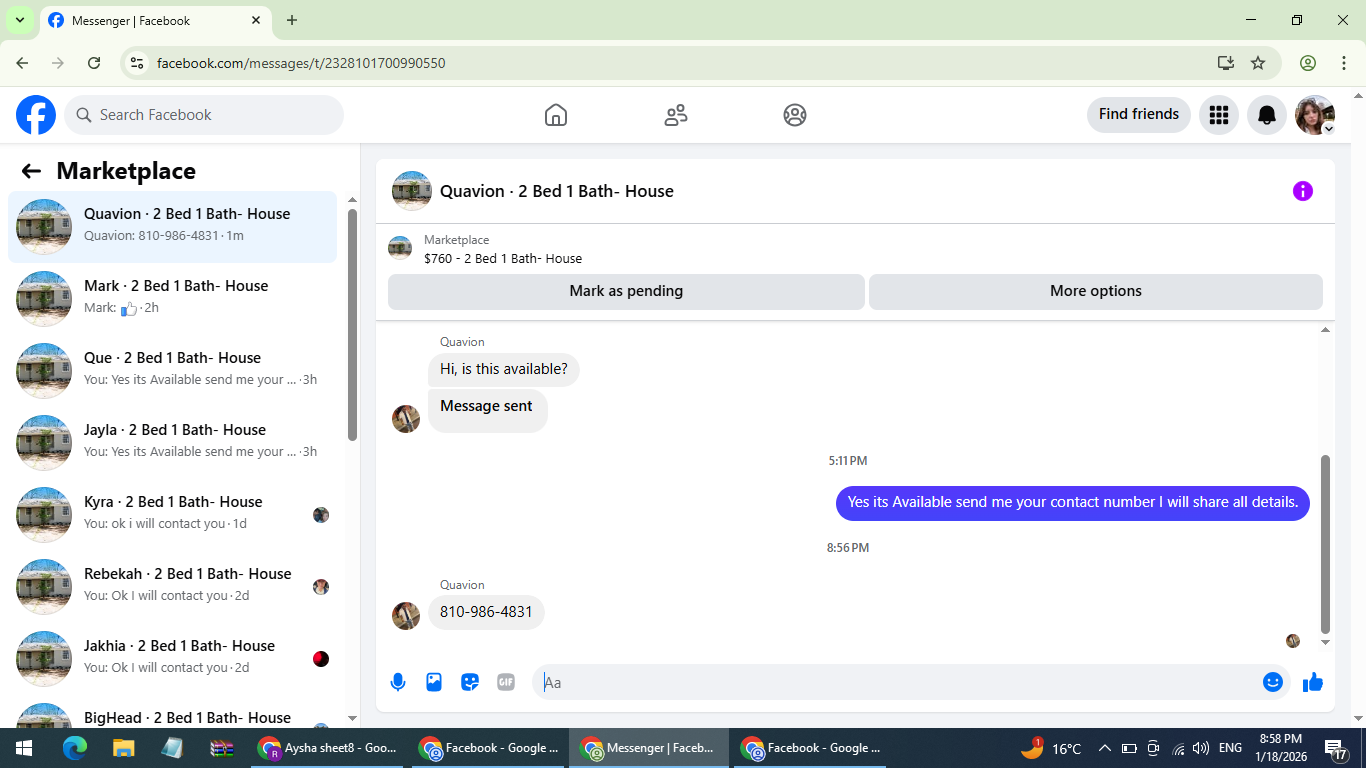The image size is (1366, 768).
Task: Open Que conversation in the list
Action: tap(173, 371)
